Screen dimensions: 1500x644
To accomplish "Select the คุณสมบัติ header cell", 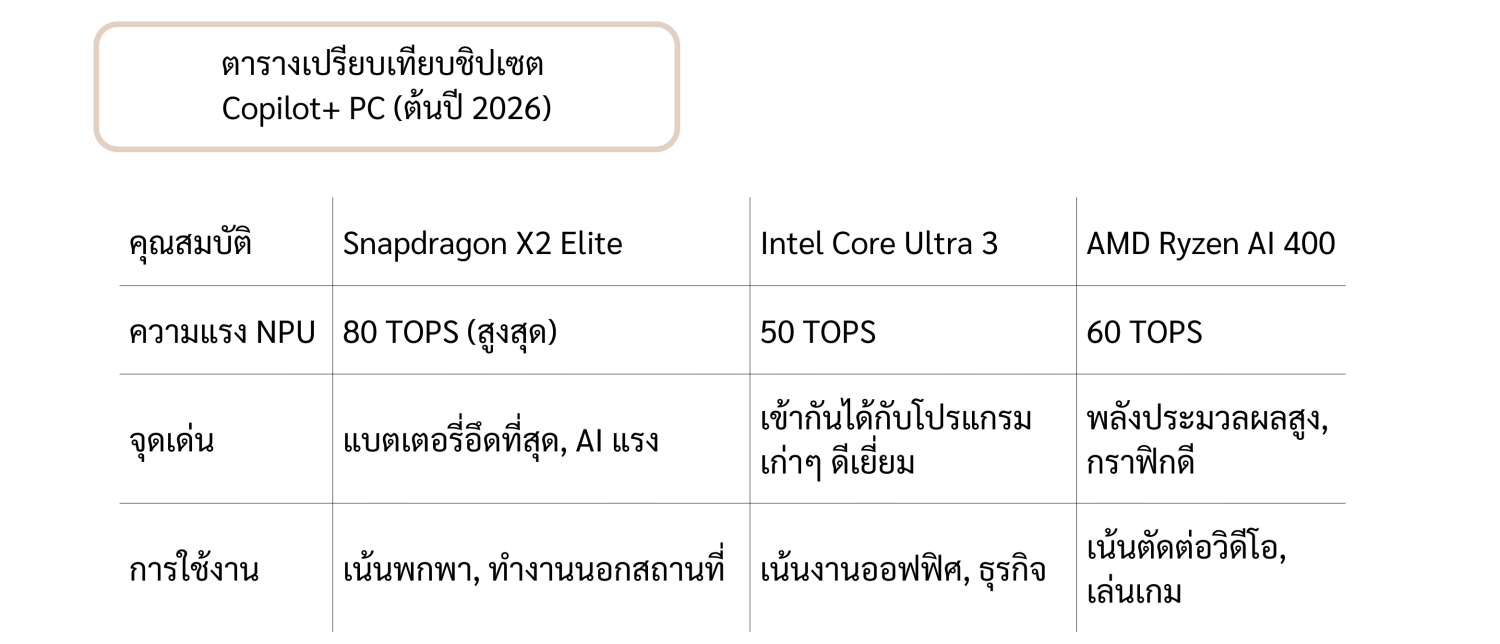I will tap(190, 244).
